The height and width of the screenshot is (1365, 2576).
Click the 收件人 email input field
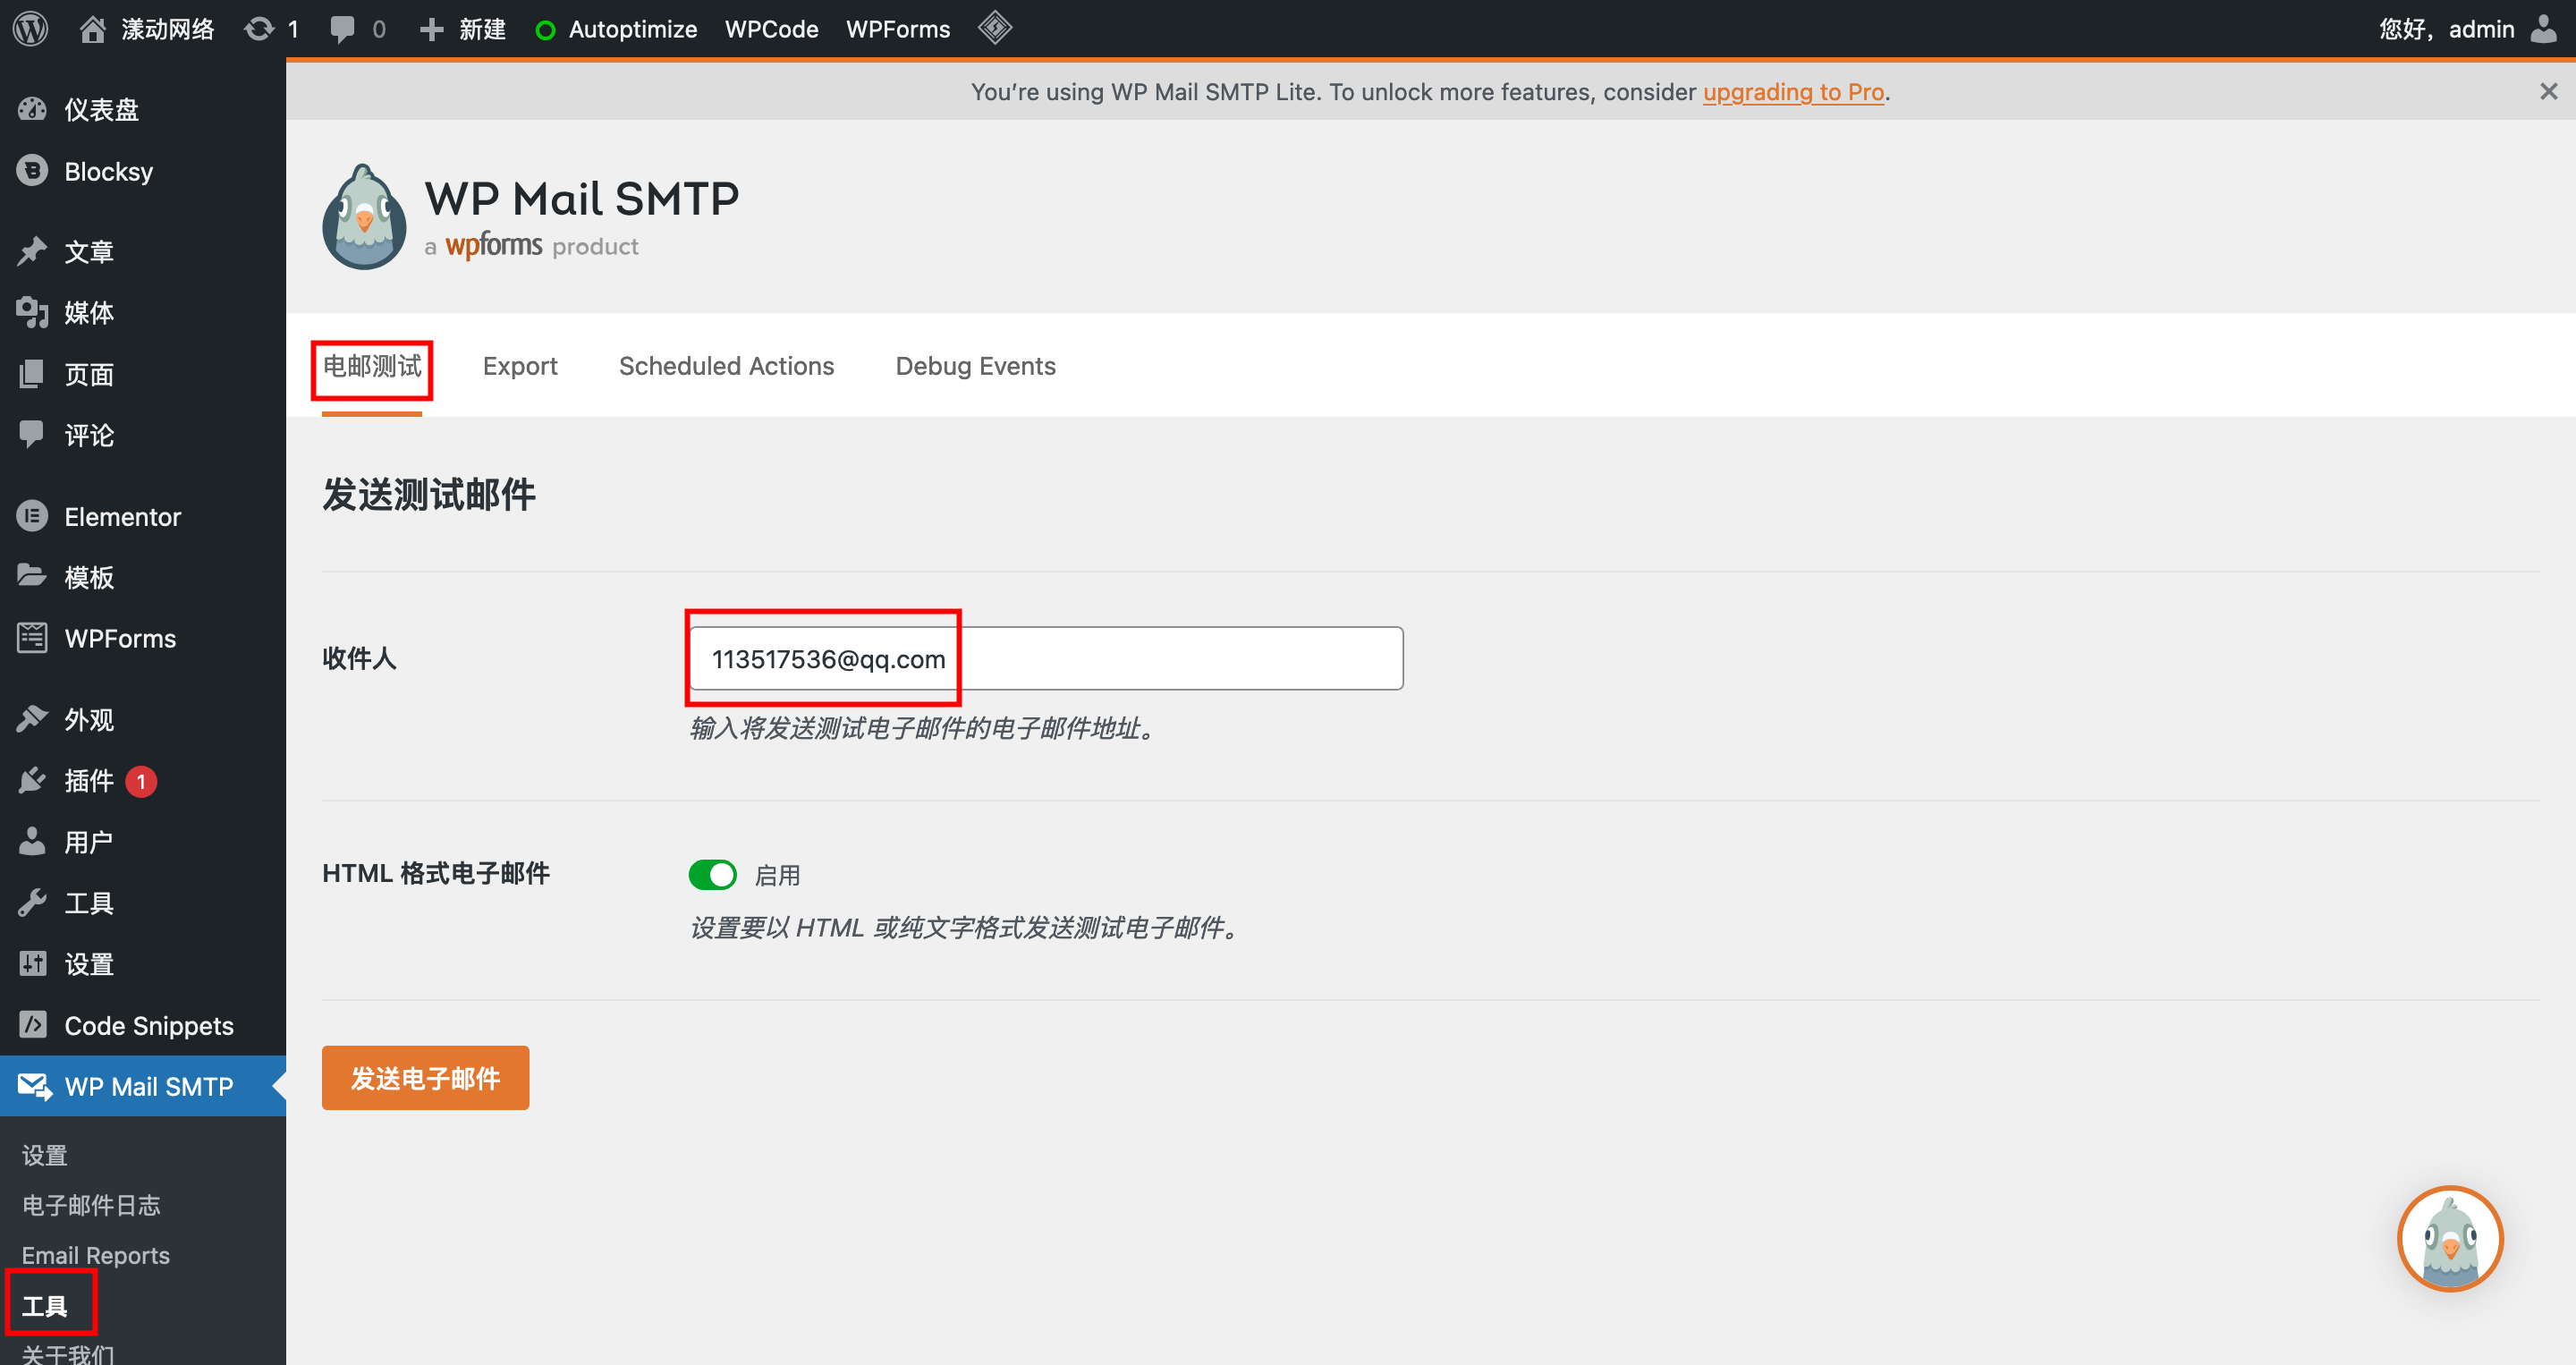1046,658
